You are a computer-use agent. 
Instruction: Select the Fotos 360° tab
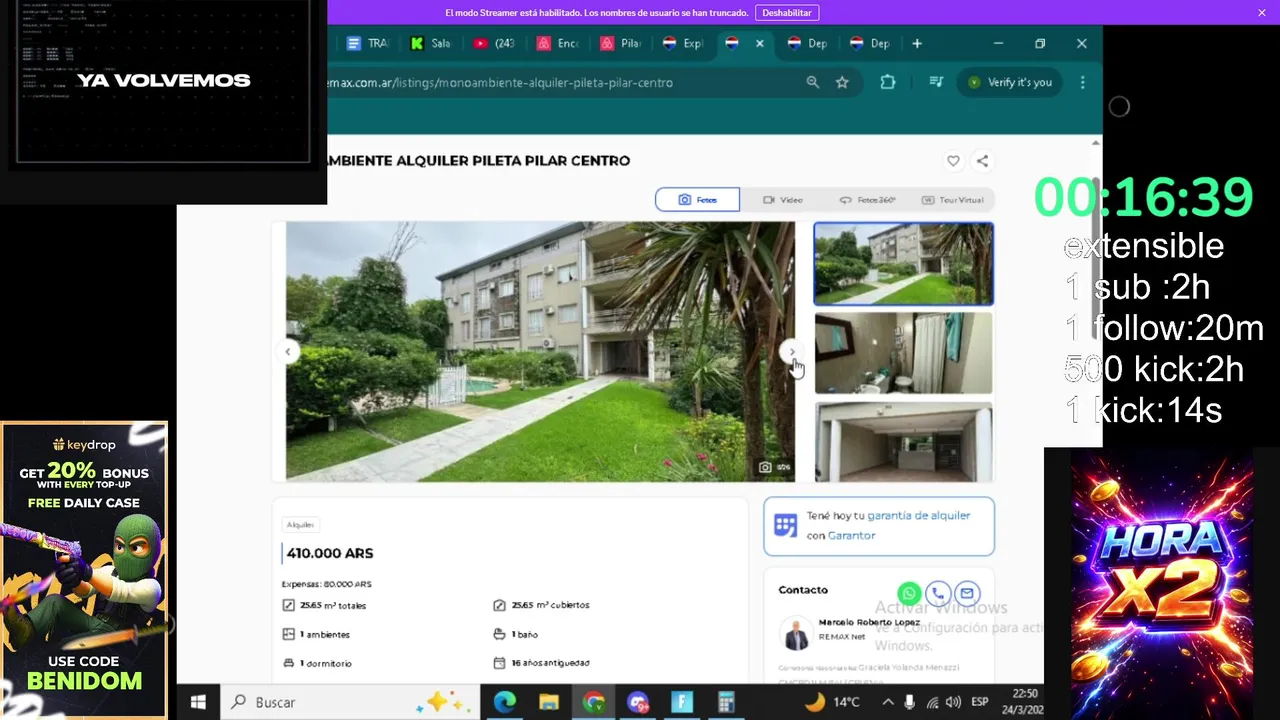(x=867, y=200)
